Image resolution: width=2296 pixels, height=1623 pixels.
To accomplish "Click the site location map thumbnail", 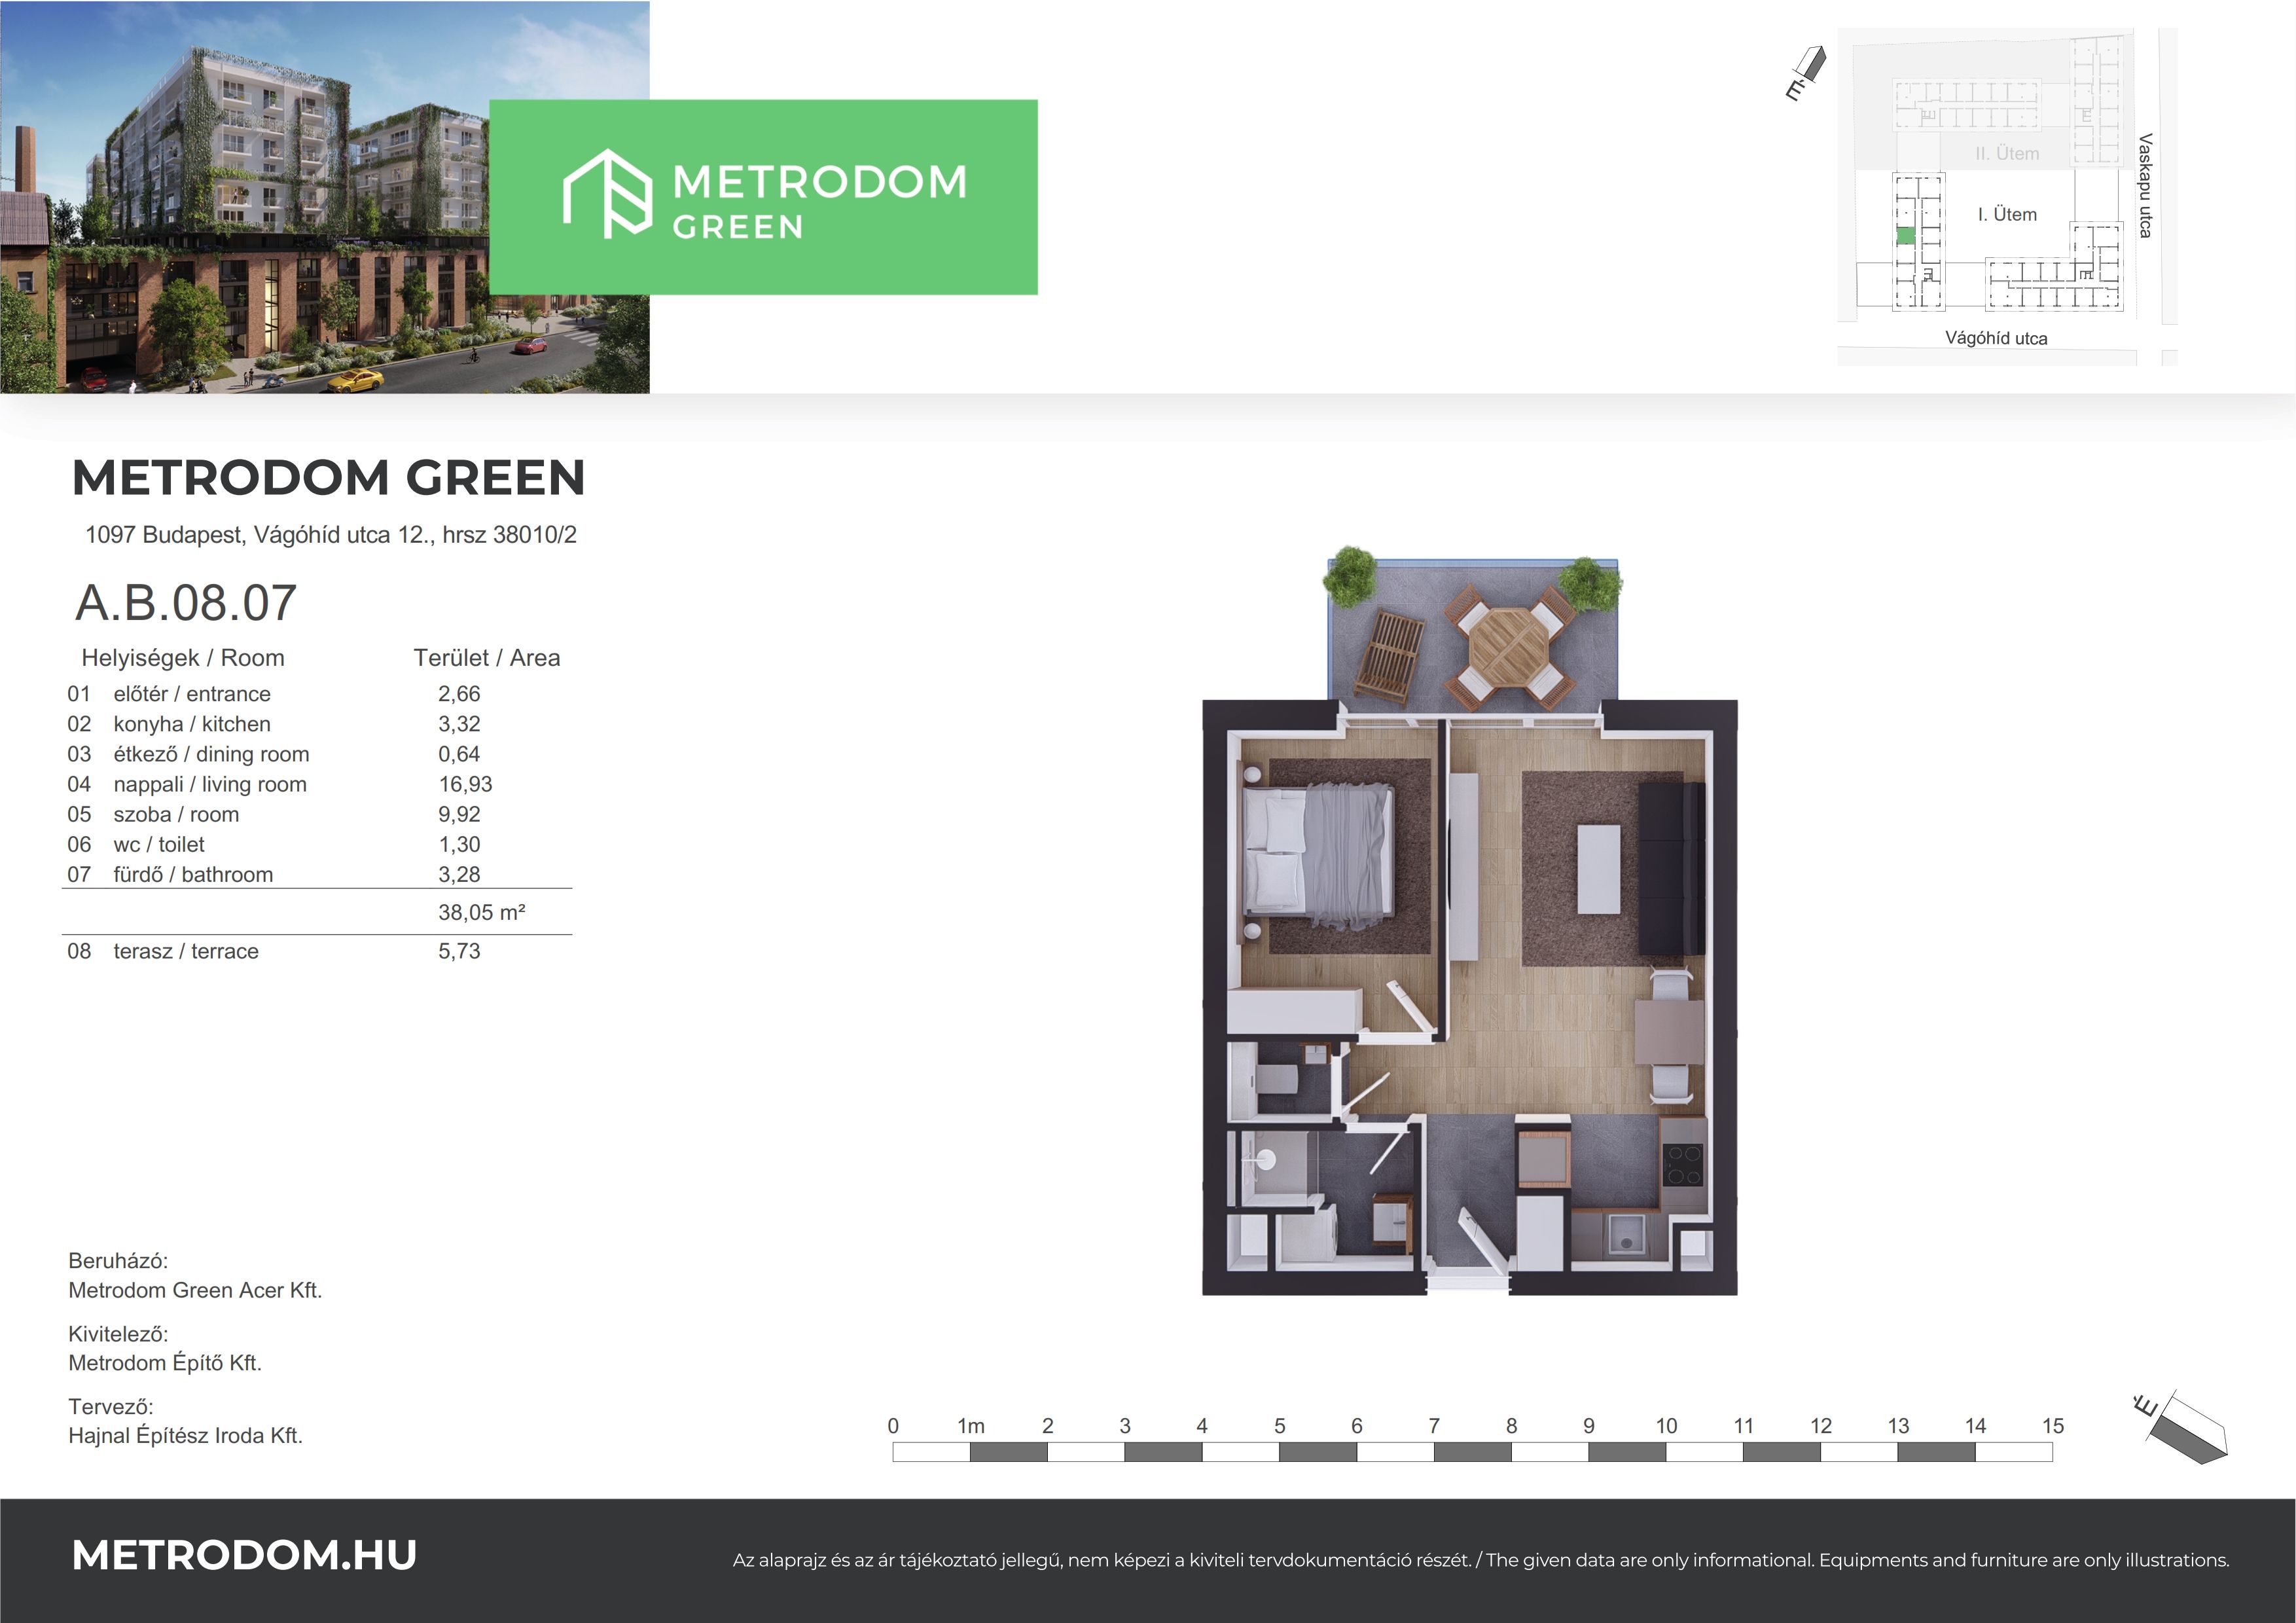I will (2006, 196).
